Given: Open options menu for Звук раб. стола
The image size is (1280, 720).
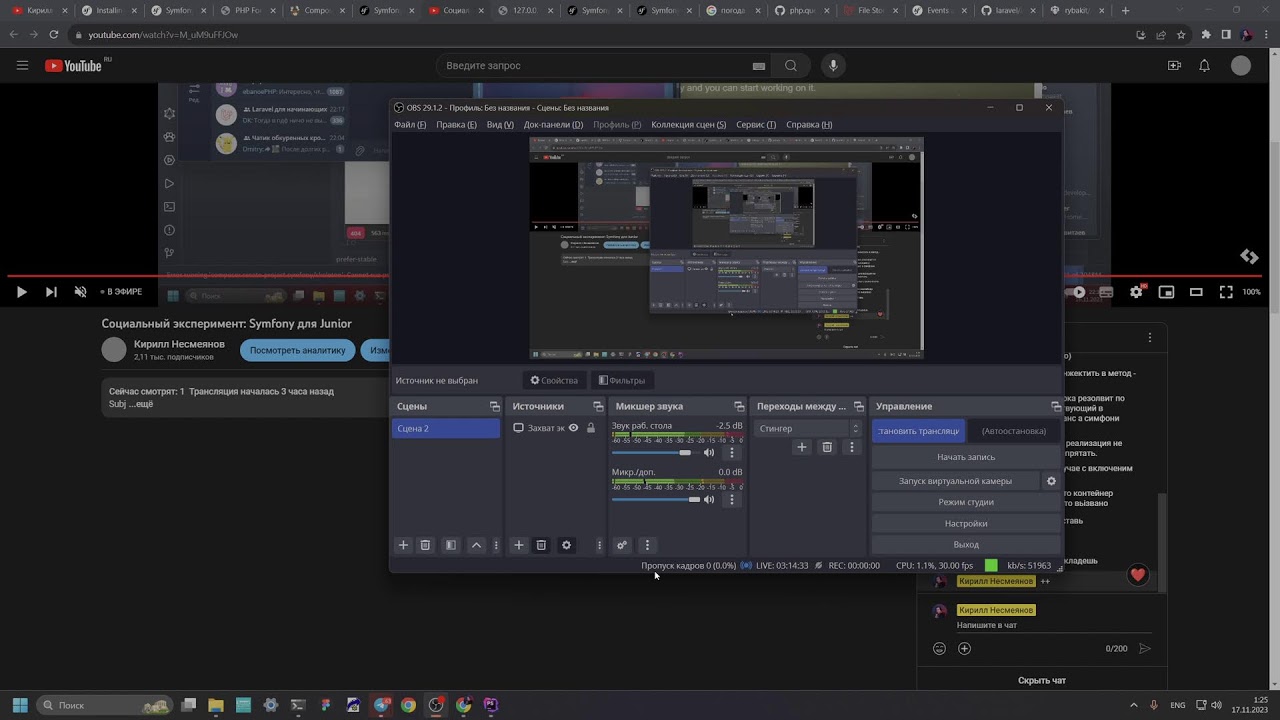Looking at the screenshot, I should point(731,452).
